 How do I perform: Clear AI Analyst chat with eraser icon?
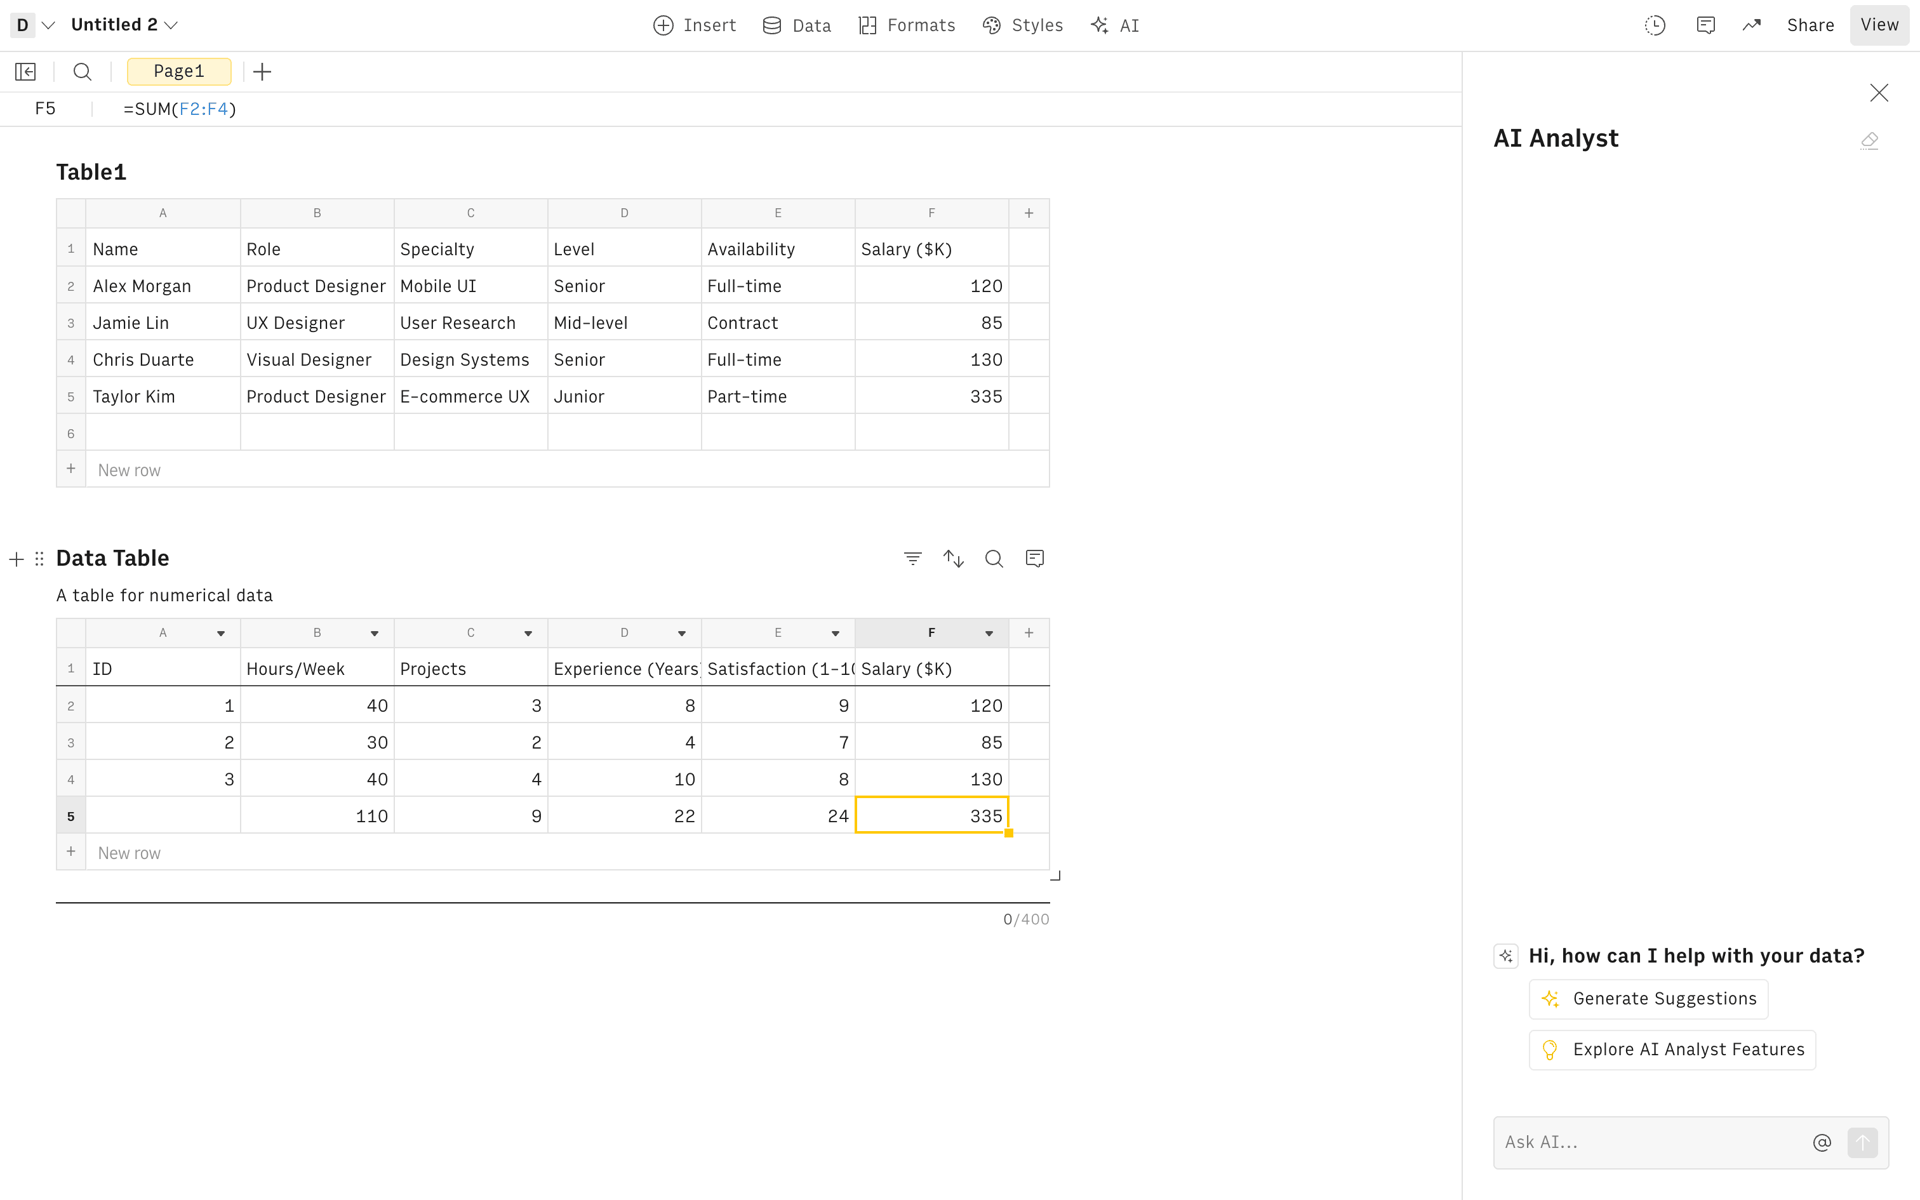point(1869,141)
